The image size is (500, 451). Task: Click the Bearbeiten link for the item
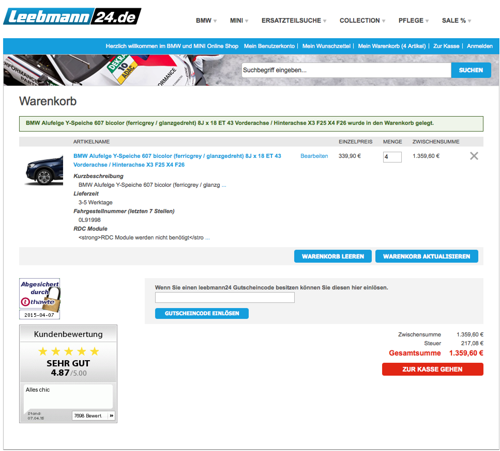point(314,156)
